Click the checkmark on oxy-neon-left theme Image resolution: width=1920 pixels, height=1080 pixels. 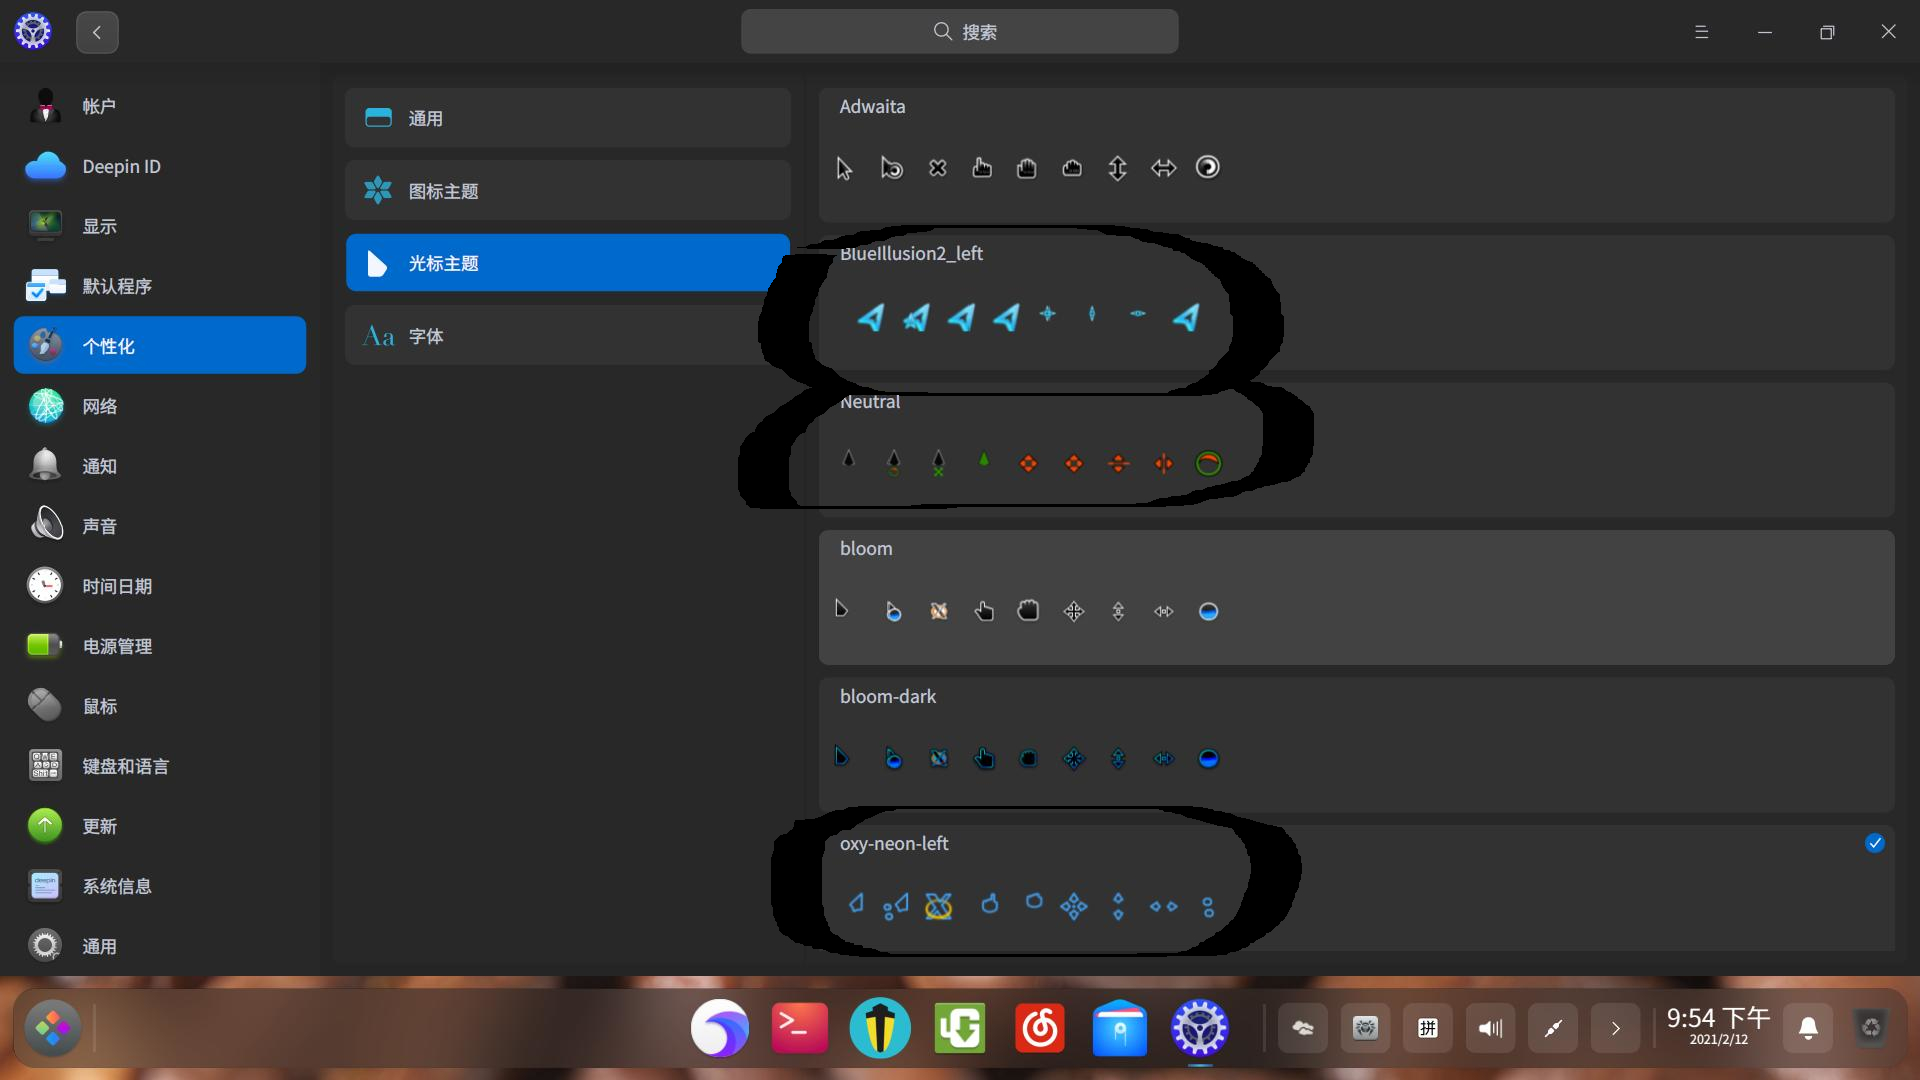tap(1874, 843)
